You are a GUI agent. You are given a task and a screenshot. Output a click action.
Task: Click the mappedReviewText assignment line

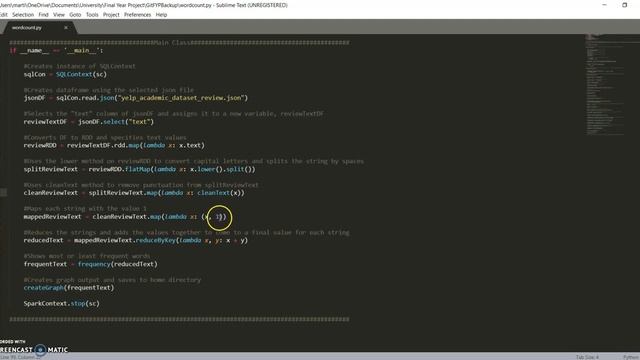125,217
